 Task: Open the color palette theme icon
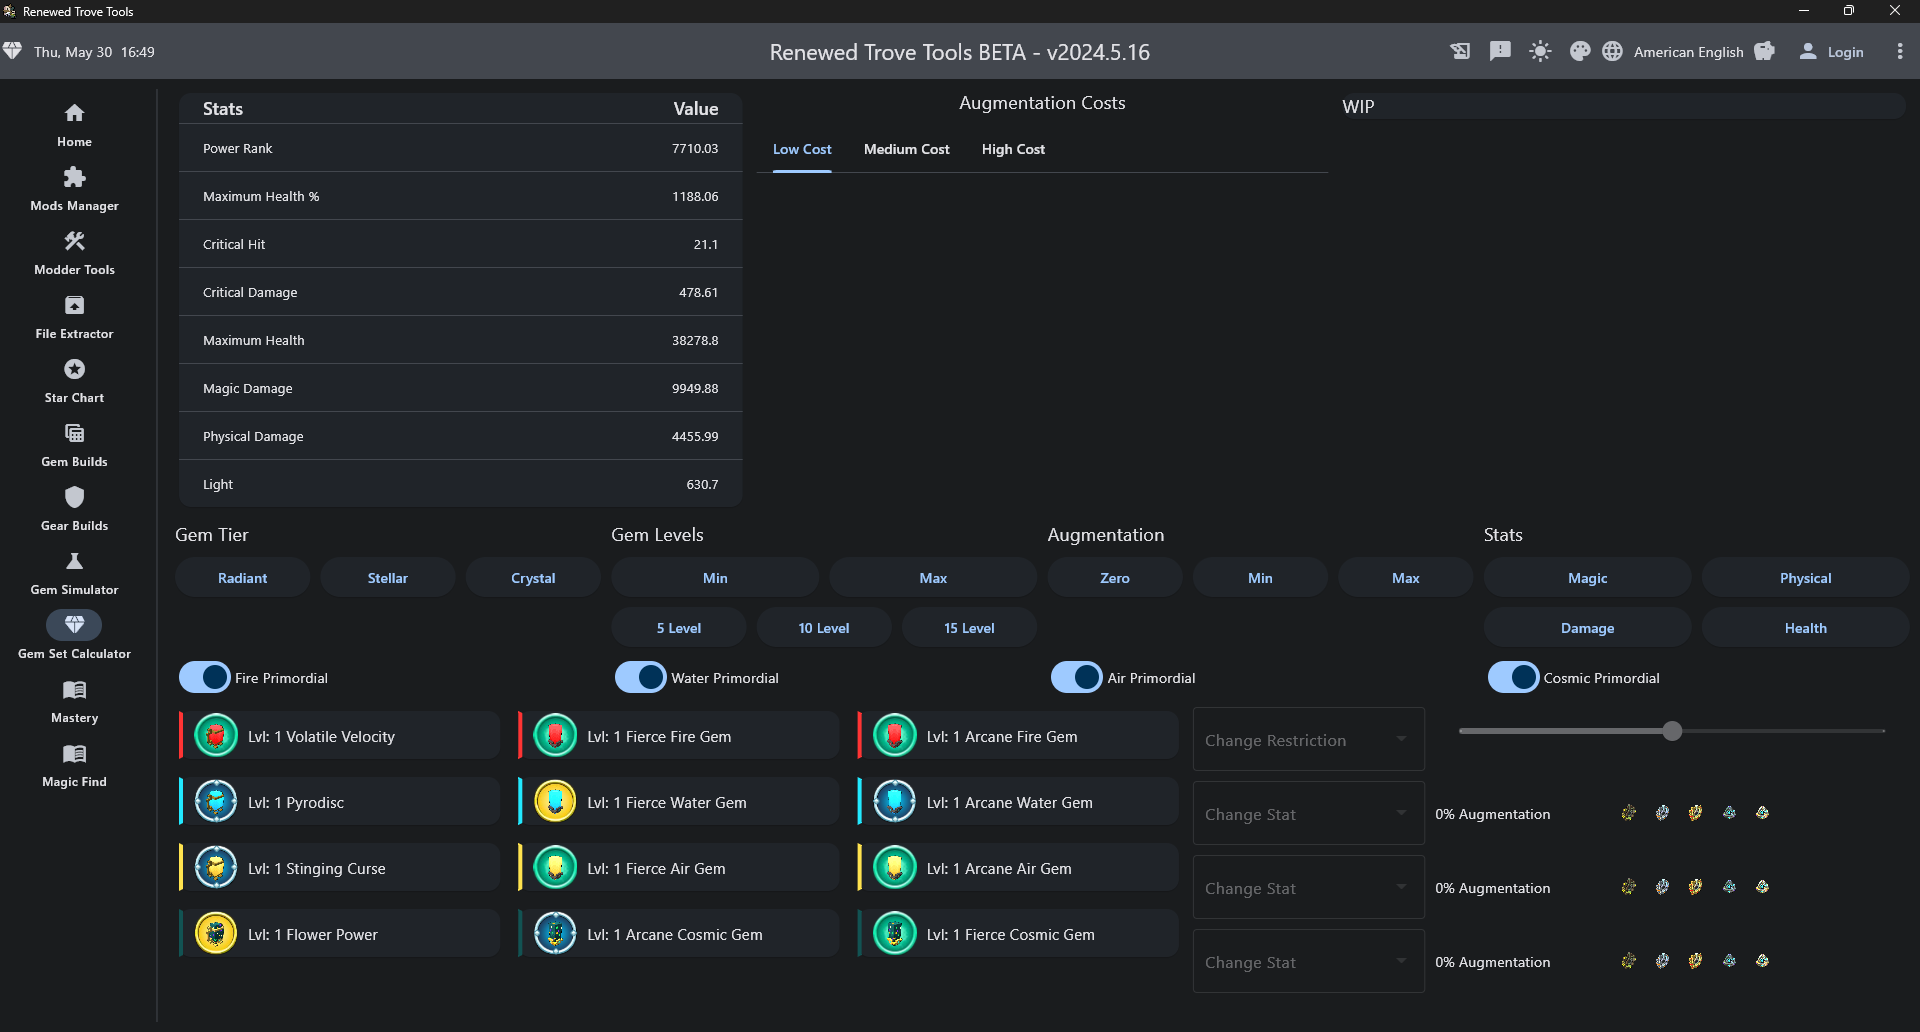coord(1580,52)
